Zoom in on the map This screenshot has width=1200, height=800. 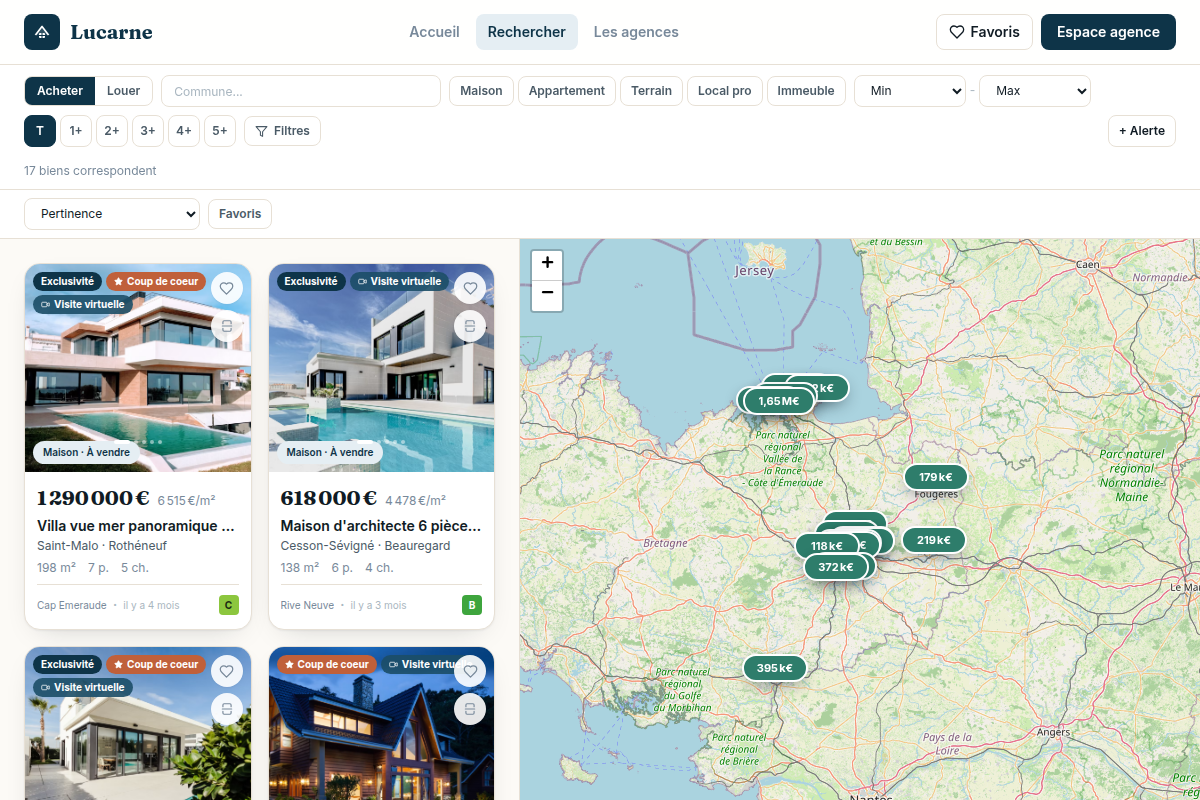547,264
